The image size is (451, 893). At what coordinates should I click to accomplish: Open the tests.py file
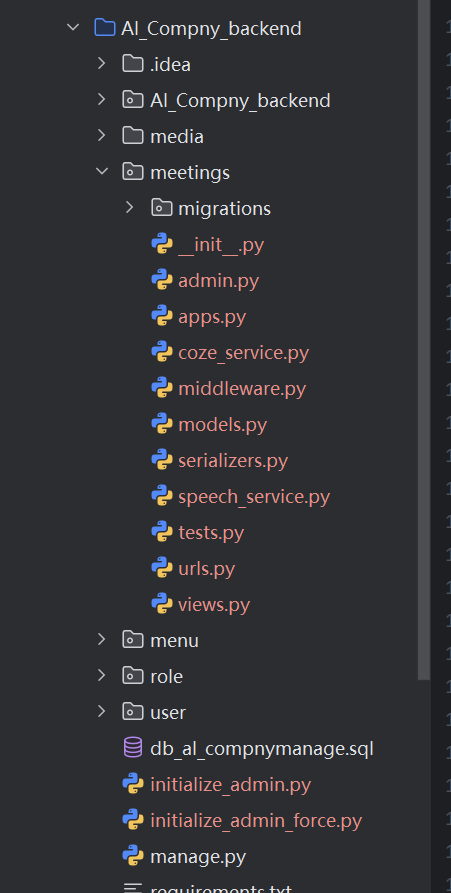point(211,533)
